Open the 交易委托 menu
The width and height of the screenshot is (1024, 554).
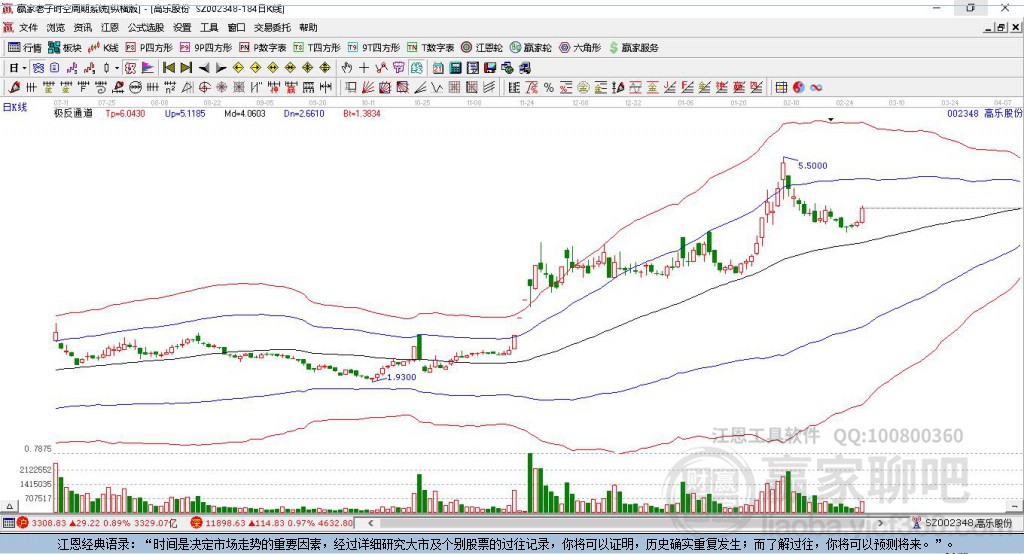(x=270, y=28)
